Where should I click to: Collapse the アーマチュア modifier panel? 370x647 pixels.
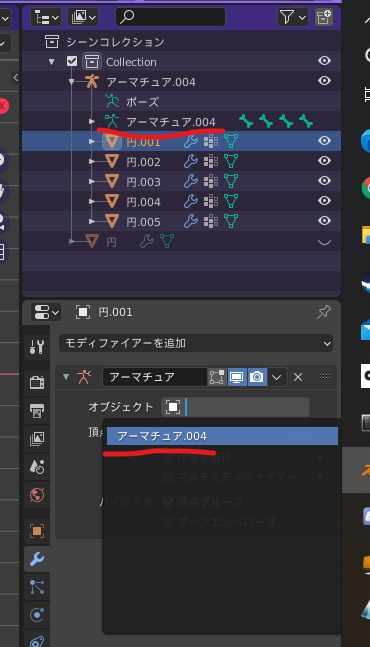click(66, 377)
